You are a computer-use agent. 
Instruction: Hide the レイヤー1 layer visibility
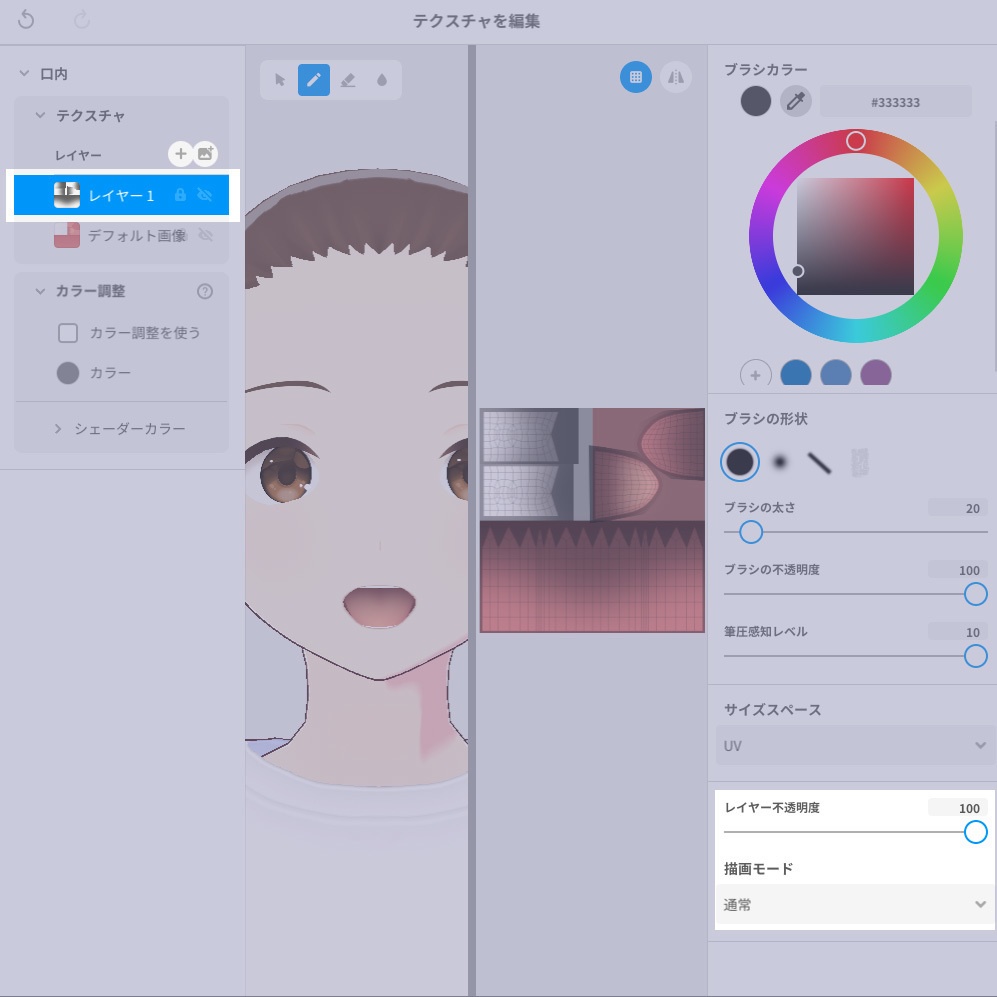[x=205, y=195]
